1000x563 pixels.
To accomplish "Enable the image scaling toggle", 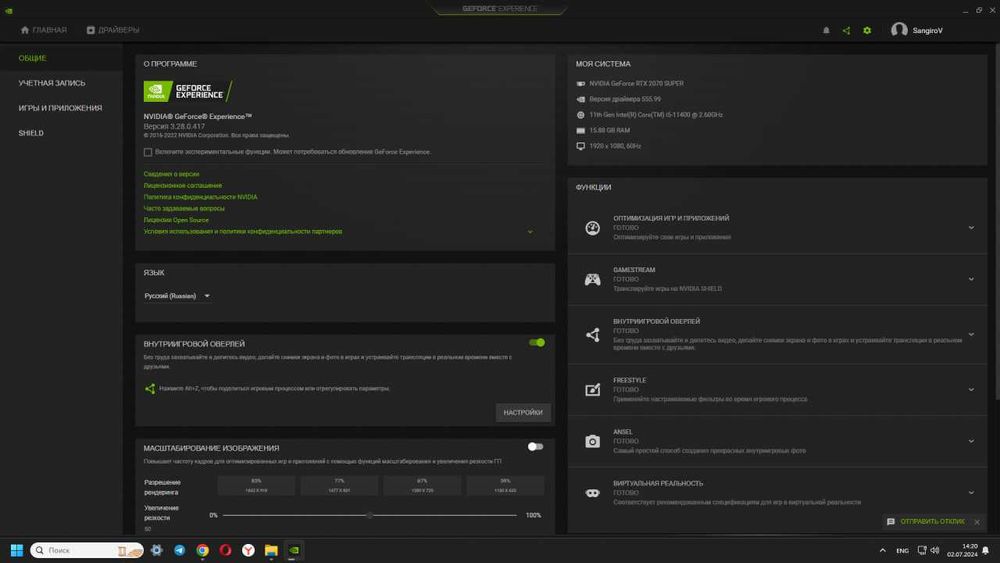I will [x=536, y=447].
